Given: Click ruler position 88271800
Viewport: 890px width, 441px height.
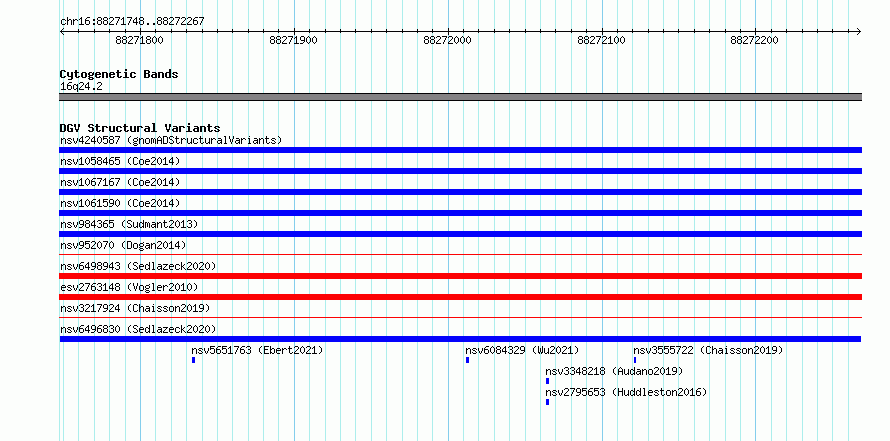Looking at the screenshot, I should click(139, 40).
